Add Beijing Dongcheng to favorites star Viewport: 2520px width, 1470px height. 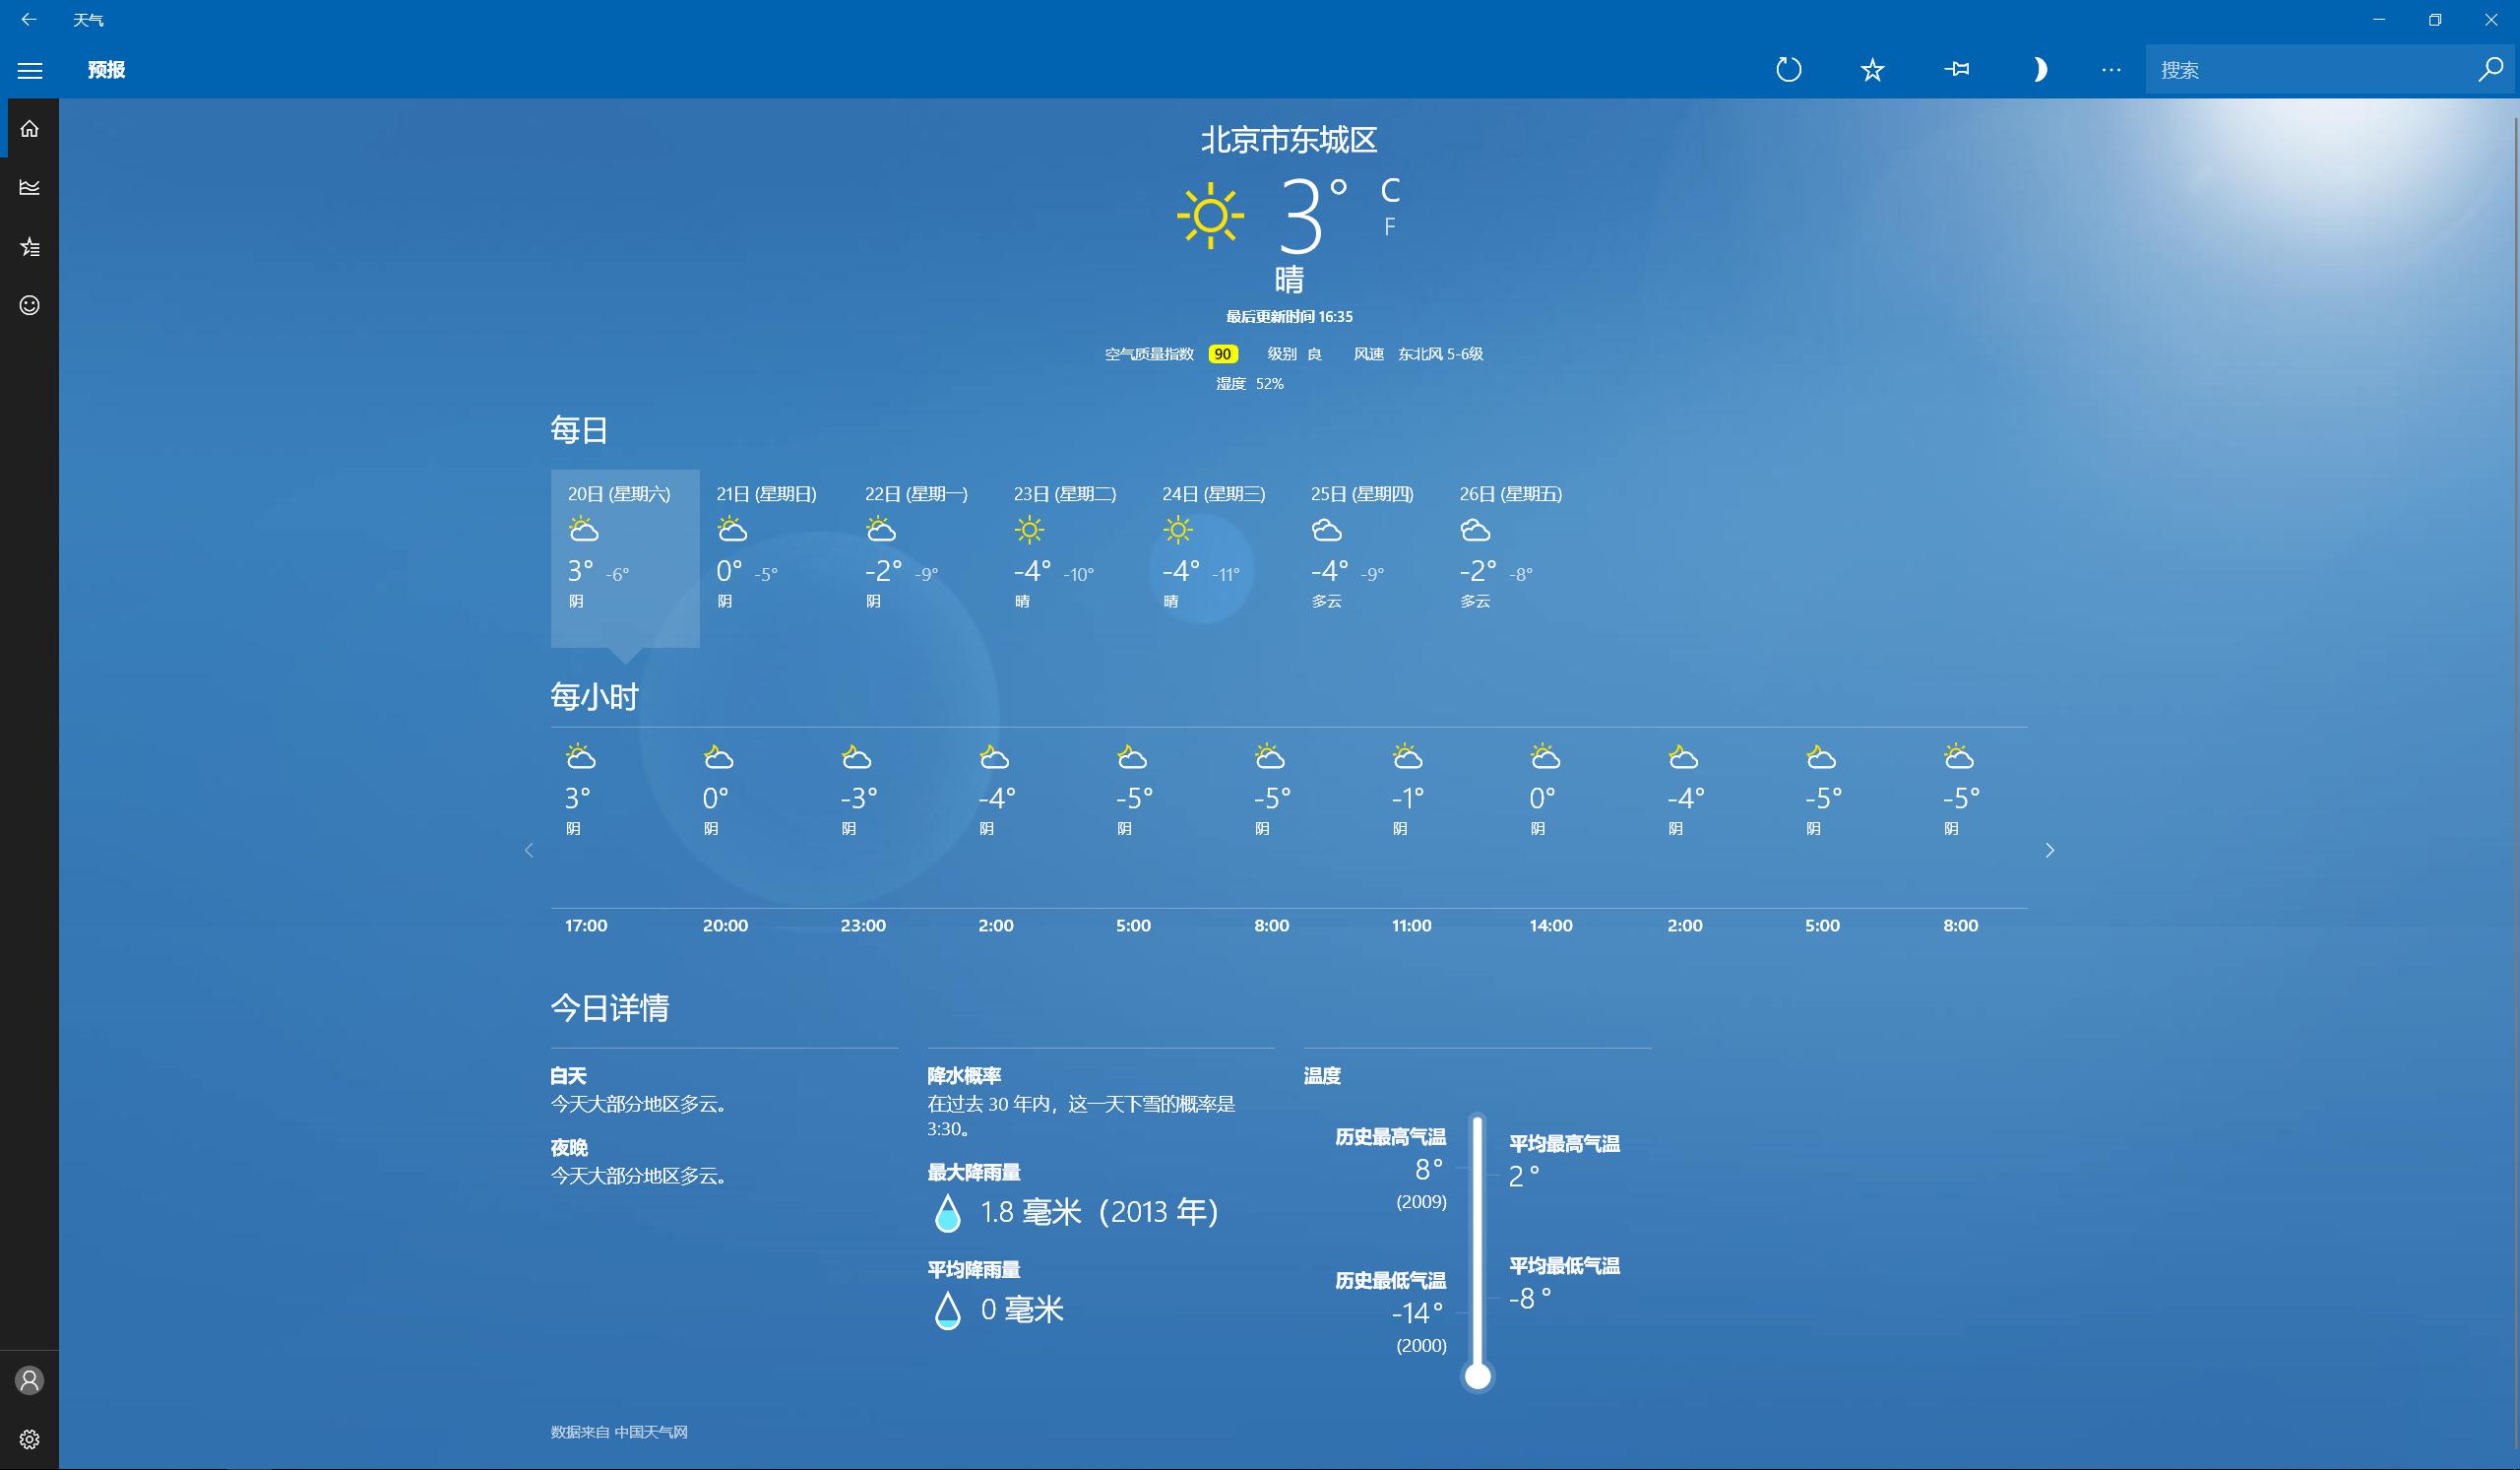coord(1872,70)
